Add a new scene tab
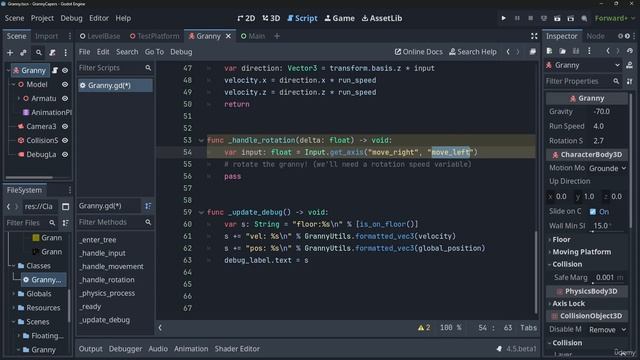The image size is (640, 360). (x=277, y=36)
